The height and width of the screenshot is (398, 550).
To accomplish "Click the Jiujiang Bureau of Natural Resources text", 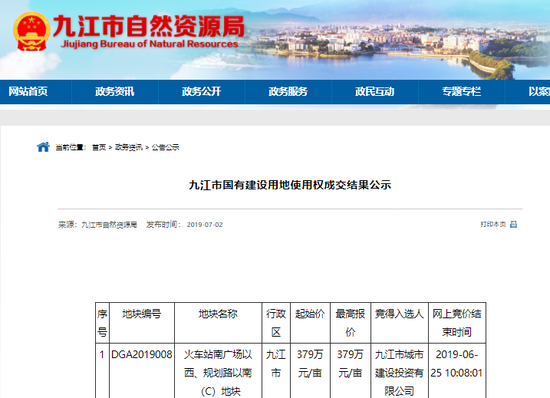I will click(149, 44).
